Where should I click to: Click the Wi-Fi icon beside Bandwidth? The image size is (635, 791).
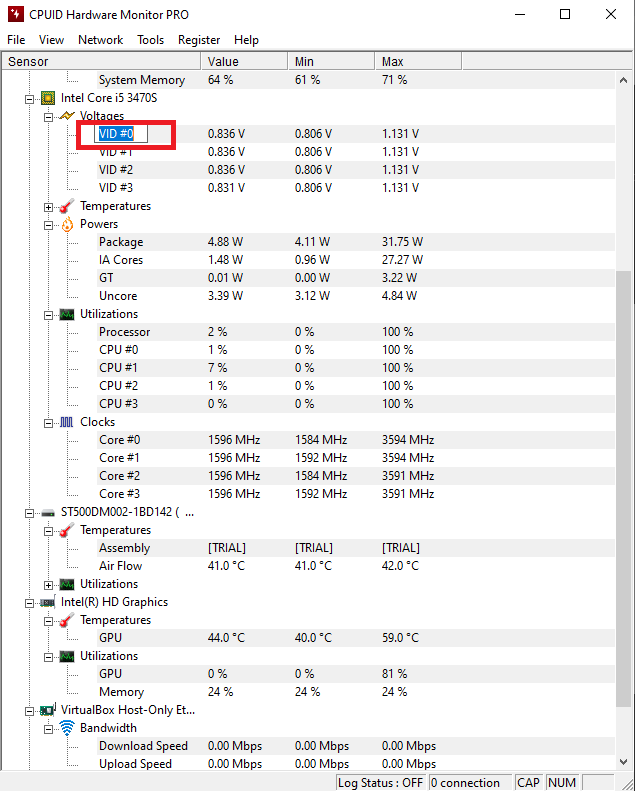tap(67, 728)
